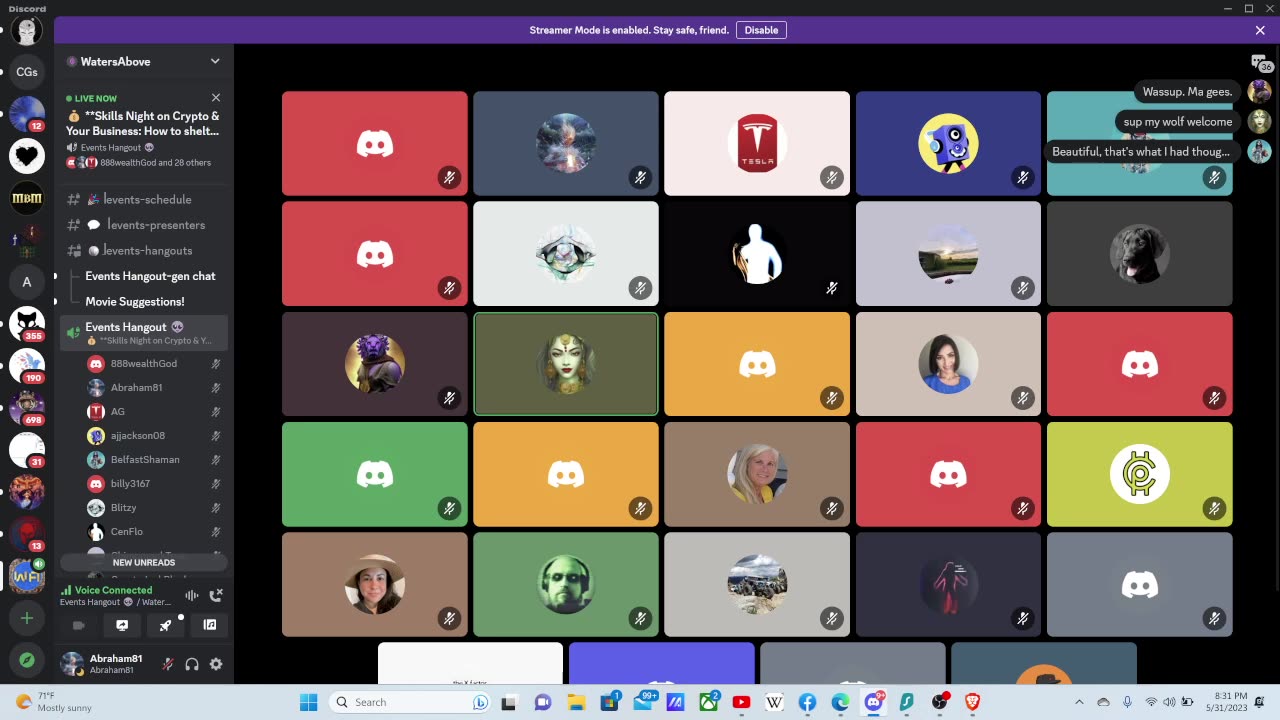
Task: Open the white heart server icon
Action: click(27, 156)
